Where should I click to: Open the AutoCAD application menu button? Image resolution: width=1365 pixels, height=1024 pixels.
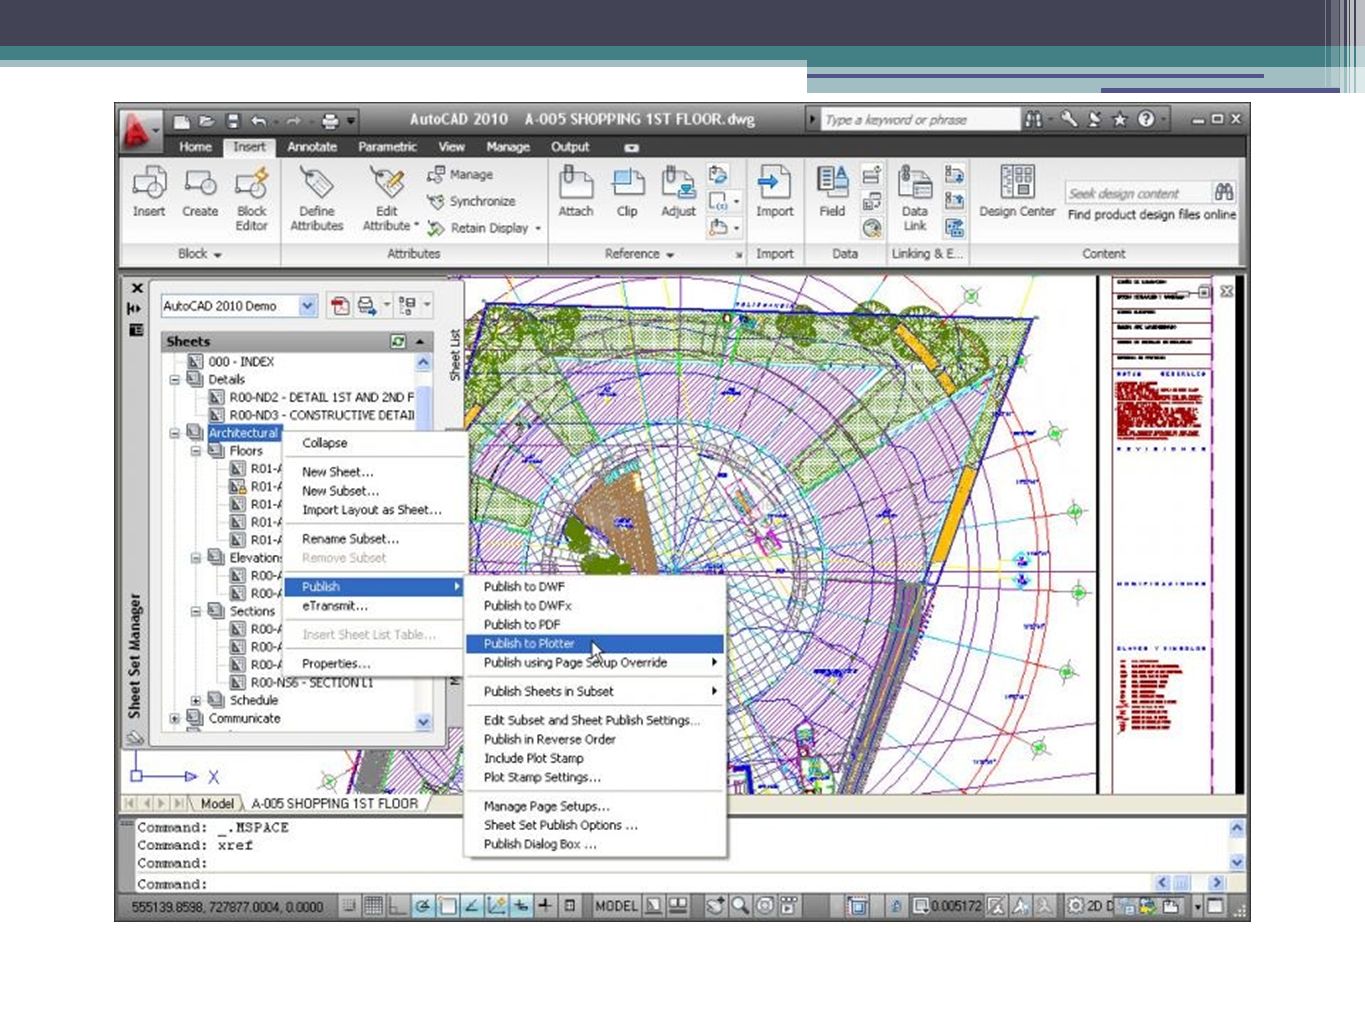[139, 129]
